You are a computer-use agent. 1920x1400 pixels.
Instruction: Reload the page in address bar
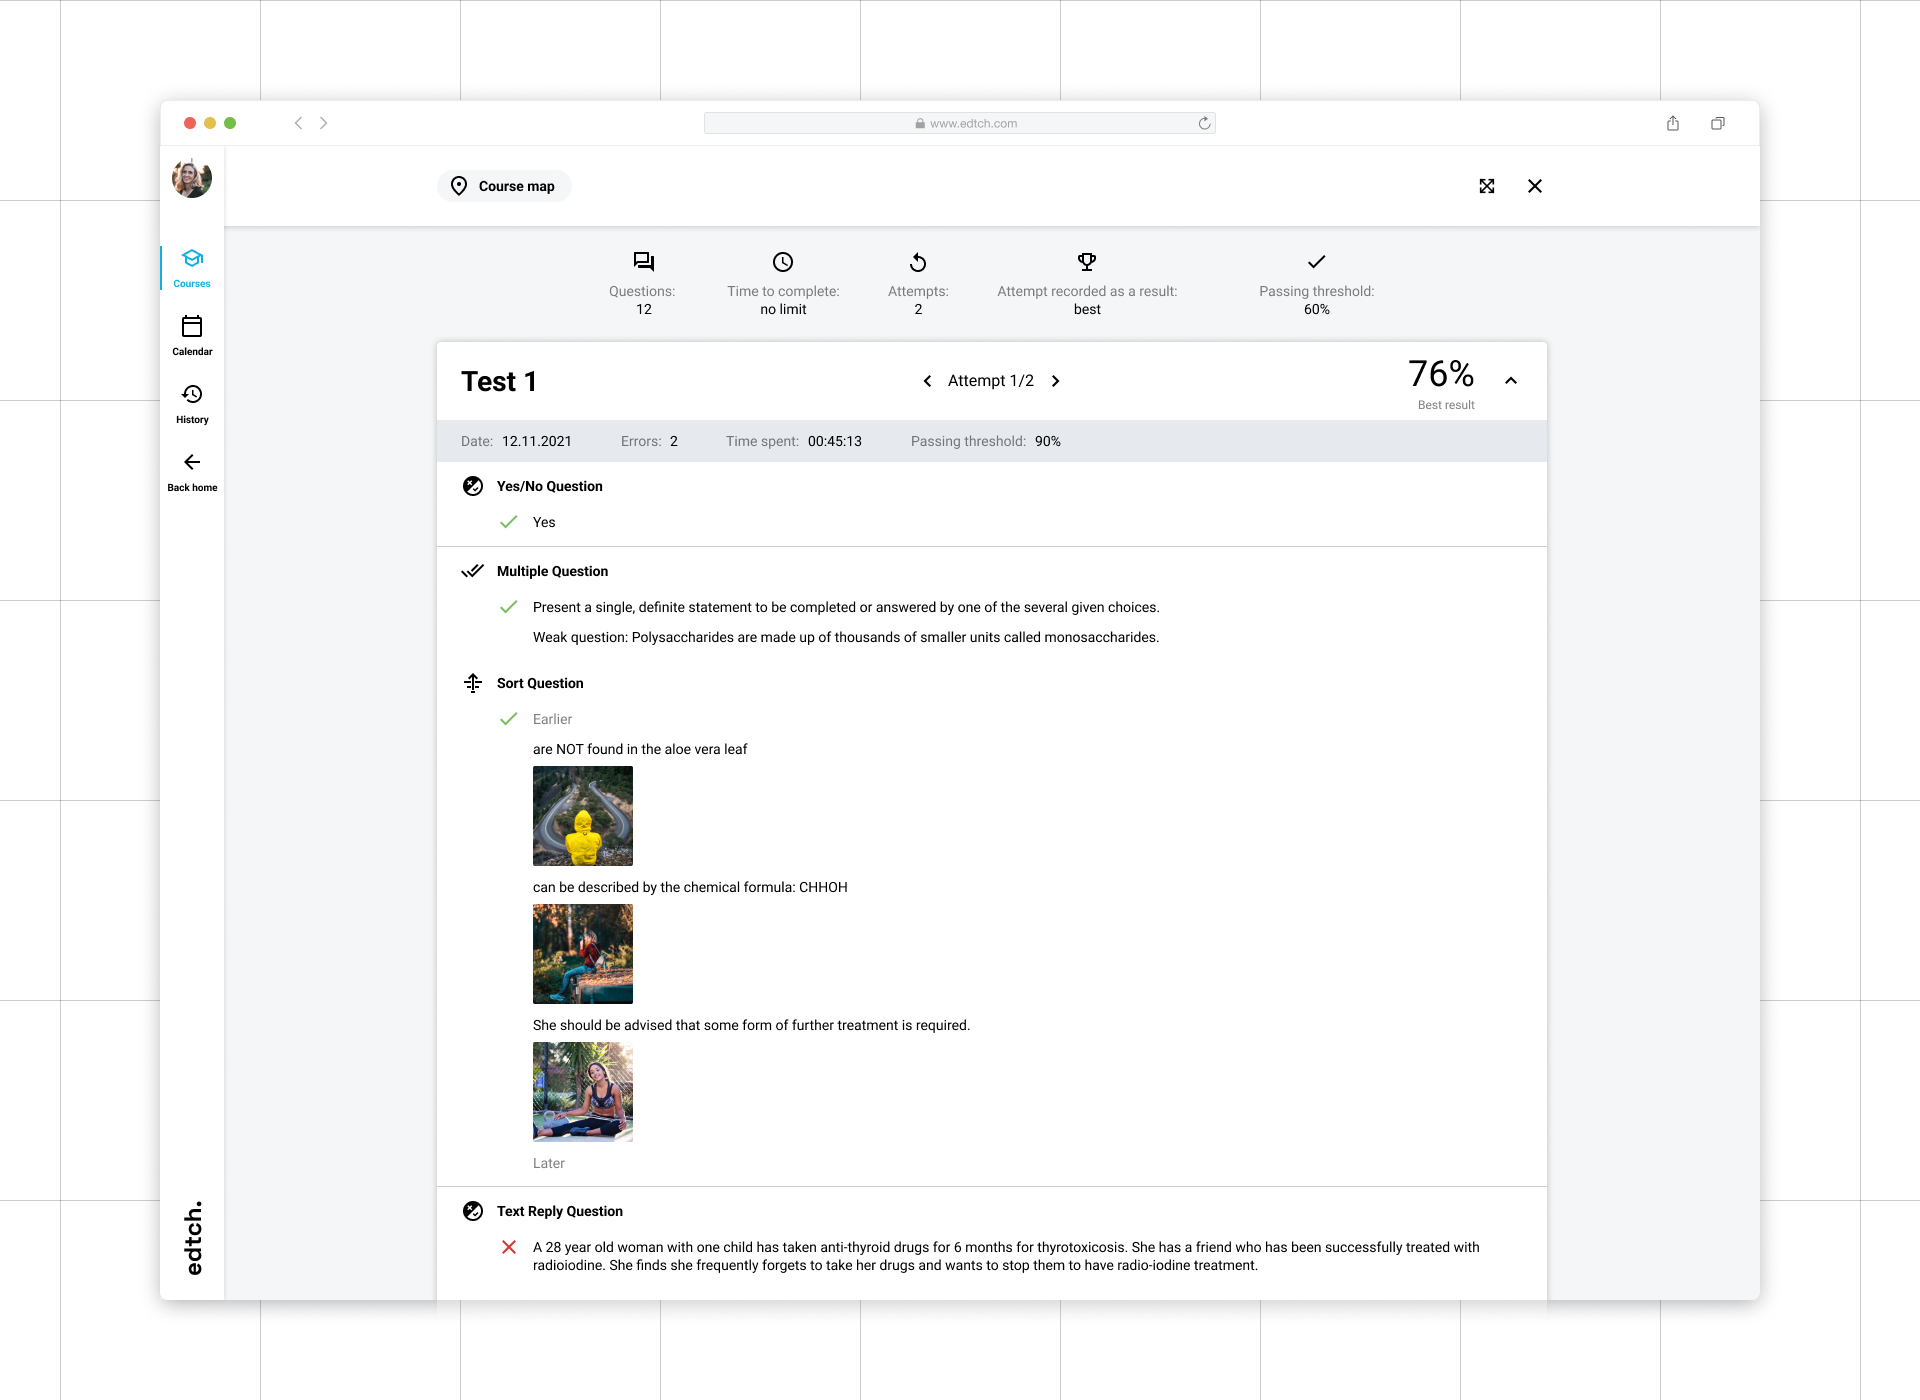point(1204,123)
